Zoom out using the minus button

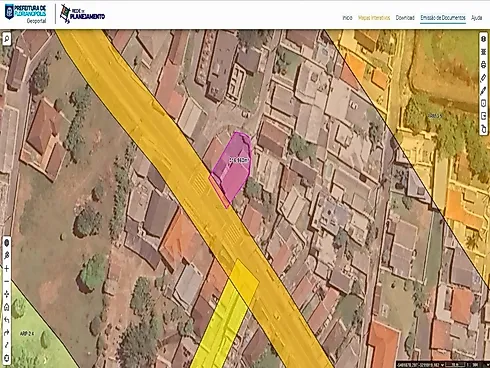[x=6, y=282]
